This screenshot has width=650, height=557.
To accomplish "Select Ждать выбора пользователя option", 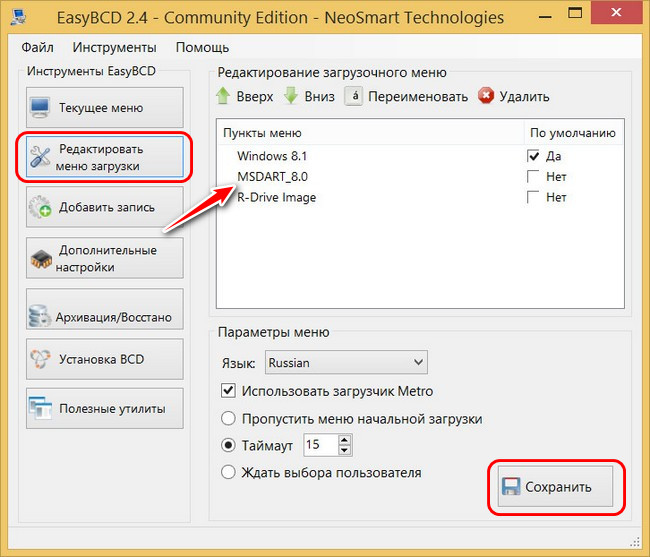I will 228,472.
